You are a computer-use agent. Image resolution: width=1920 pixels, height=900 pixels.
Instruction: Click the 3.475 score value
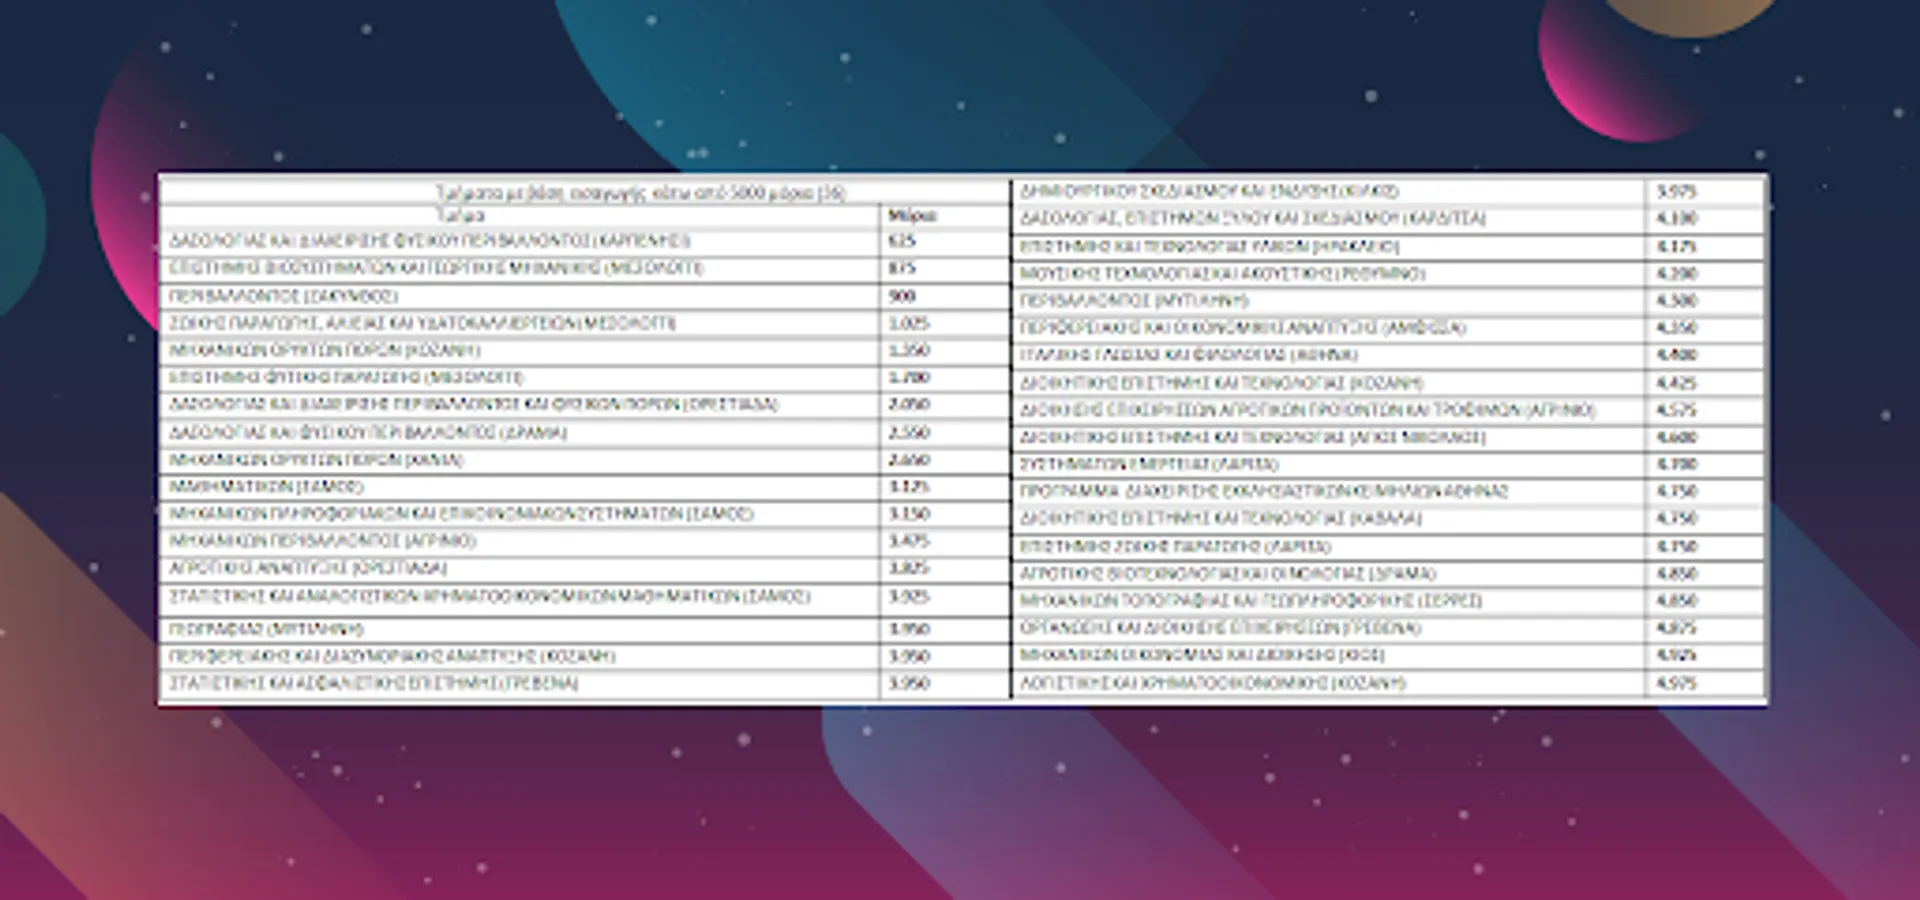(x=909, y=541)
